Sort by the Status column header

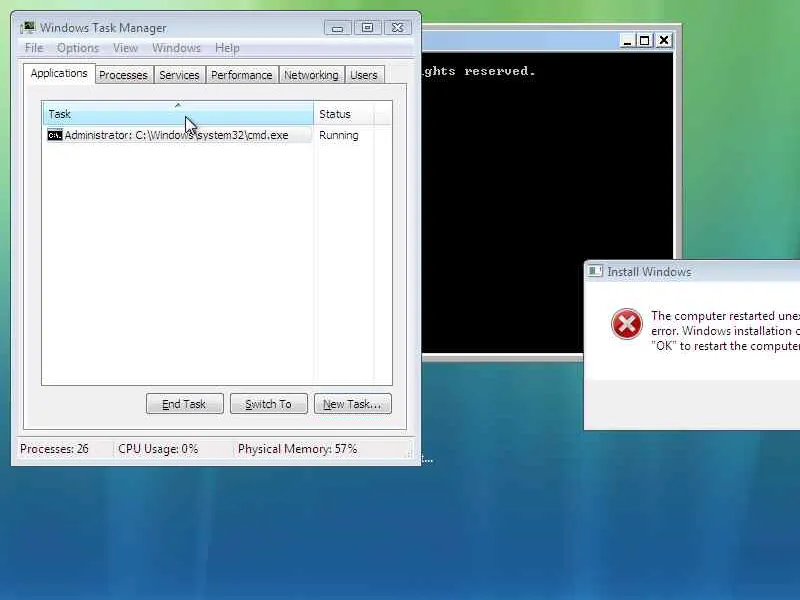pos(344,114)
